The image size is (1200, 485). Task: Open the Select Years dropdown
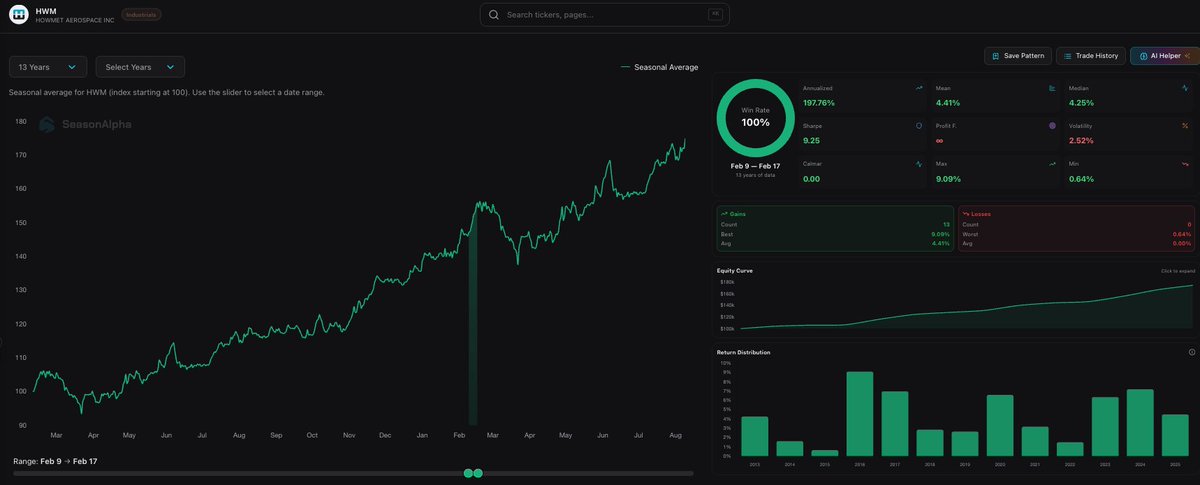pos(140,67)
